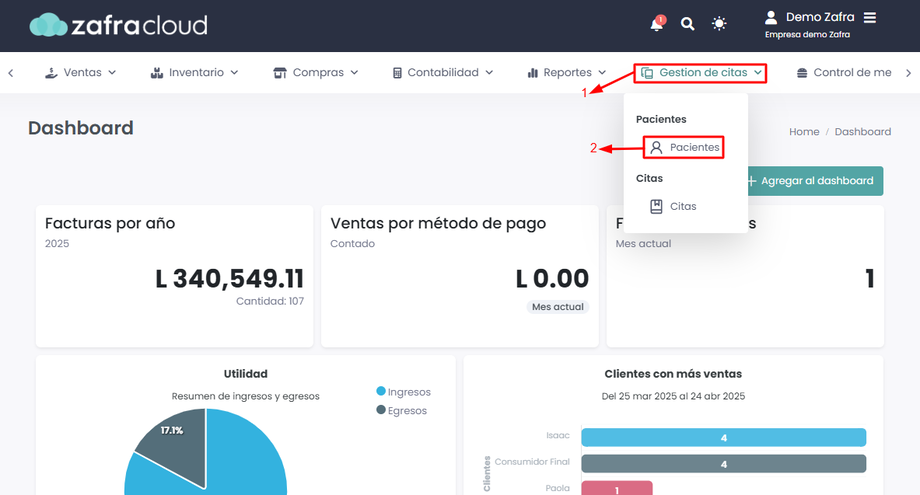This screenshot has width=920, height=495.
Task: Click the Isaac bar in chart
Action: 723,438
